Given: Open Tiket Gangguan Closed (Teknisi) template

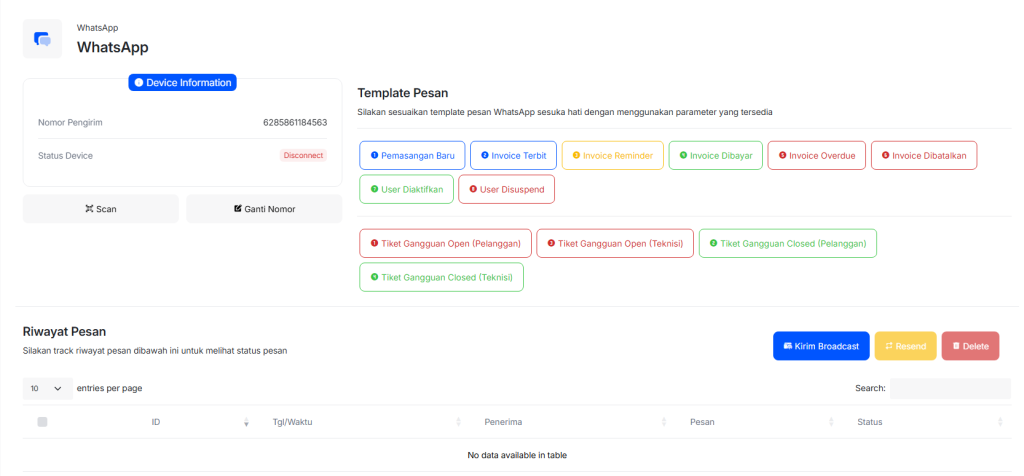Looking at the screenshot, I should tap(441, 277).
